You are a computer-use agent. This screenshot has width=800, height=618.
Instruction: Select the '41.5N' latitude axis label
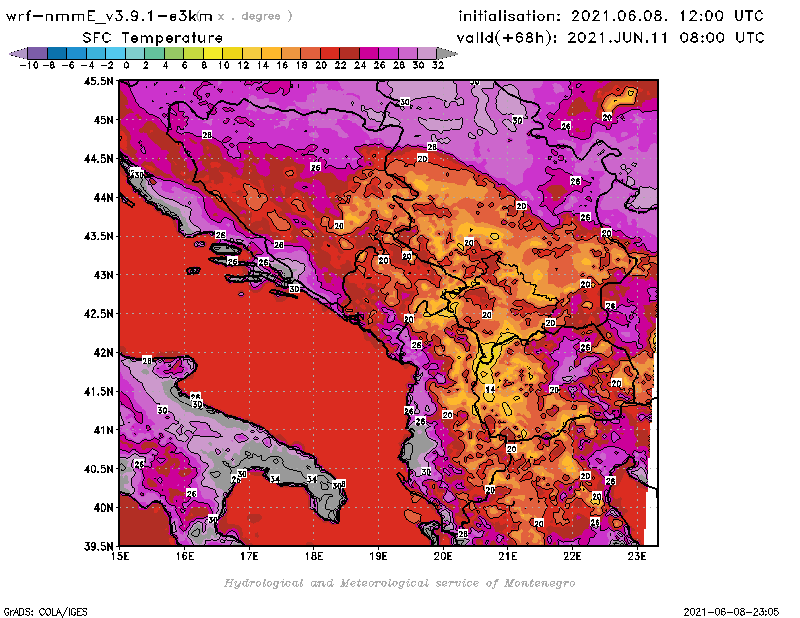point(98,391)
